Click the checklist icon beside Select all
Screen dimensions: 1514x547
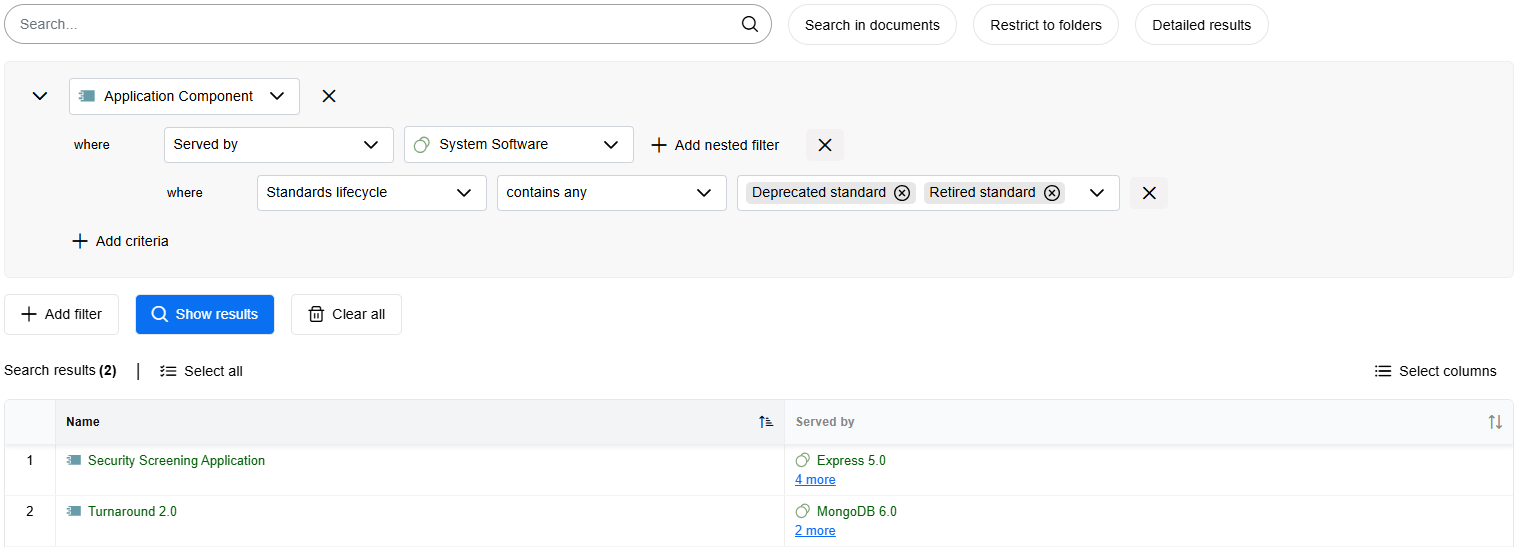pyautogui.click(x=168, y=371)
